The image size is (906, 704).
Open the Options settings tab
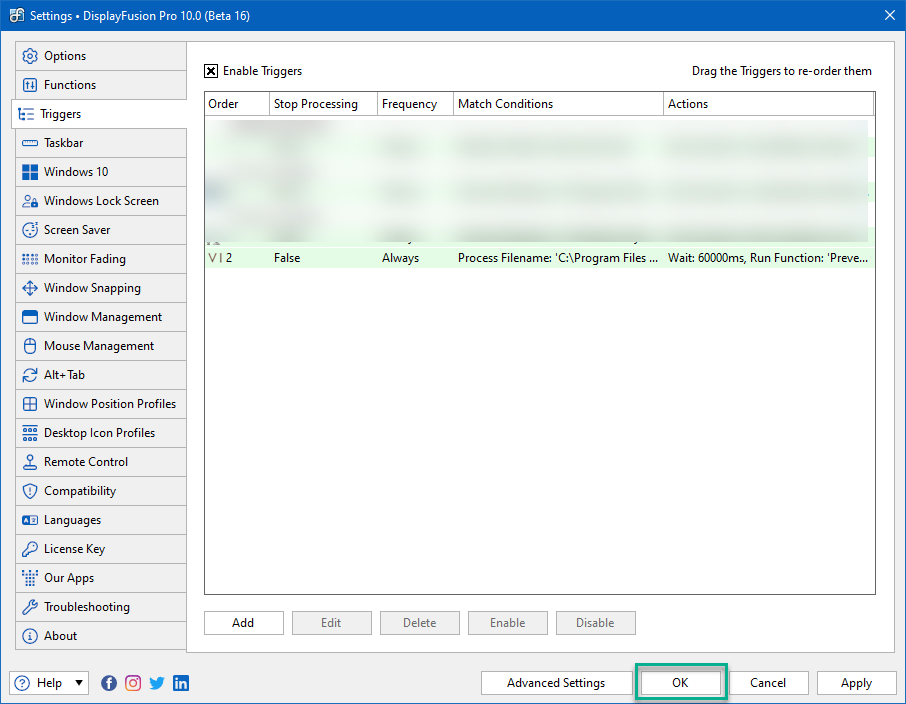(101, 56)
